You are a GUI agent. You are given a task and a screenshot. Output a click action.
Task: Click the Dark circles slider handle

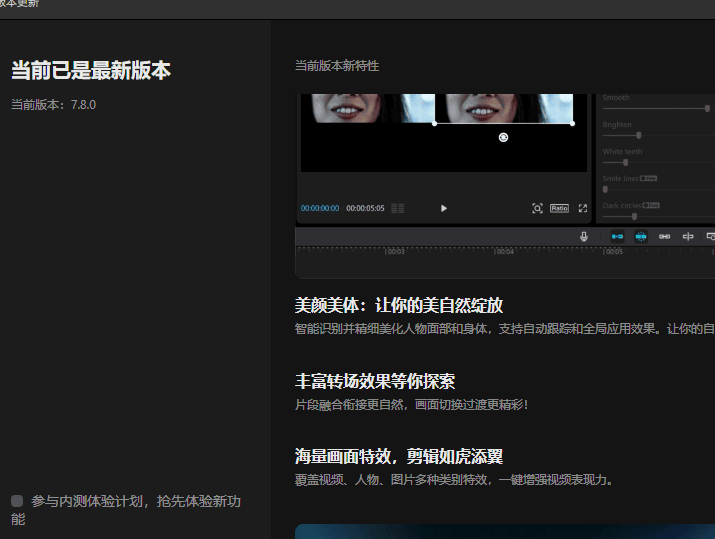point(634,216)
